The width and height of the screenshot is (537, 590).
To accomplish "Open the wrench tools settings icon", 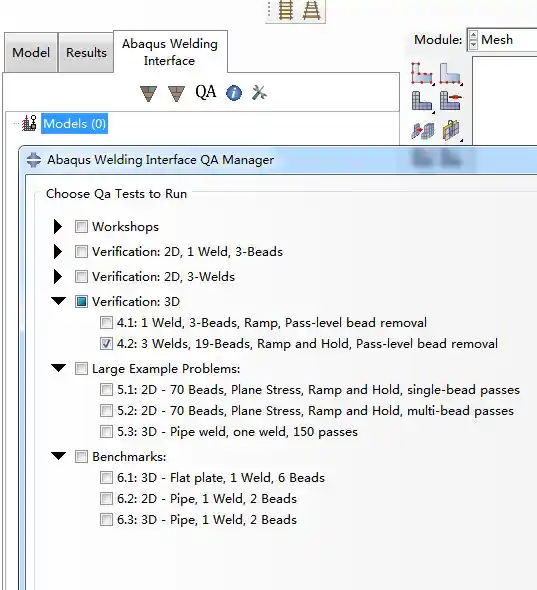I will click(259, 93).
